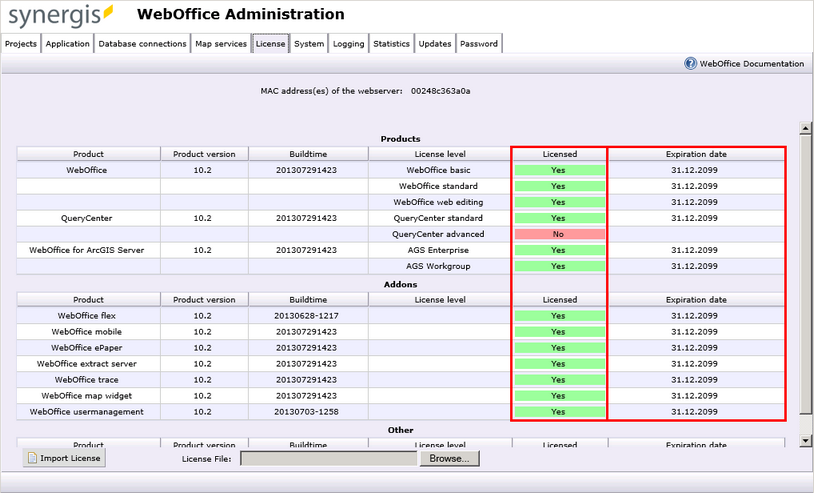Click the QueryCenter advanced license level
The height and width of the screenshot is (493, 814).
[x=439, y=234]
